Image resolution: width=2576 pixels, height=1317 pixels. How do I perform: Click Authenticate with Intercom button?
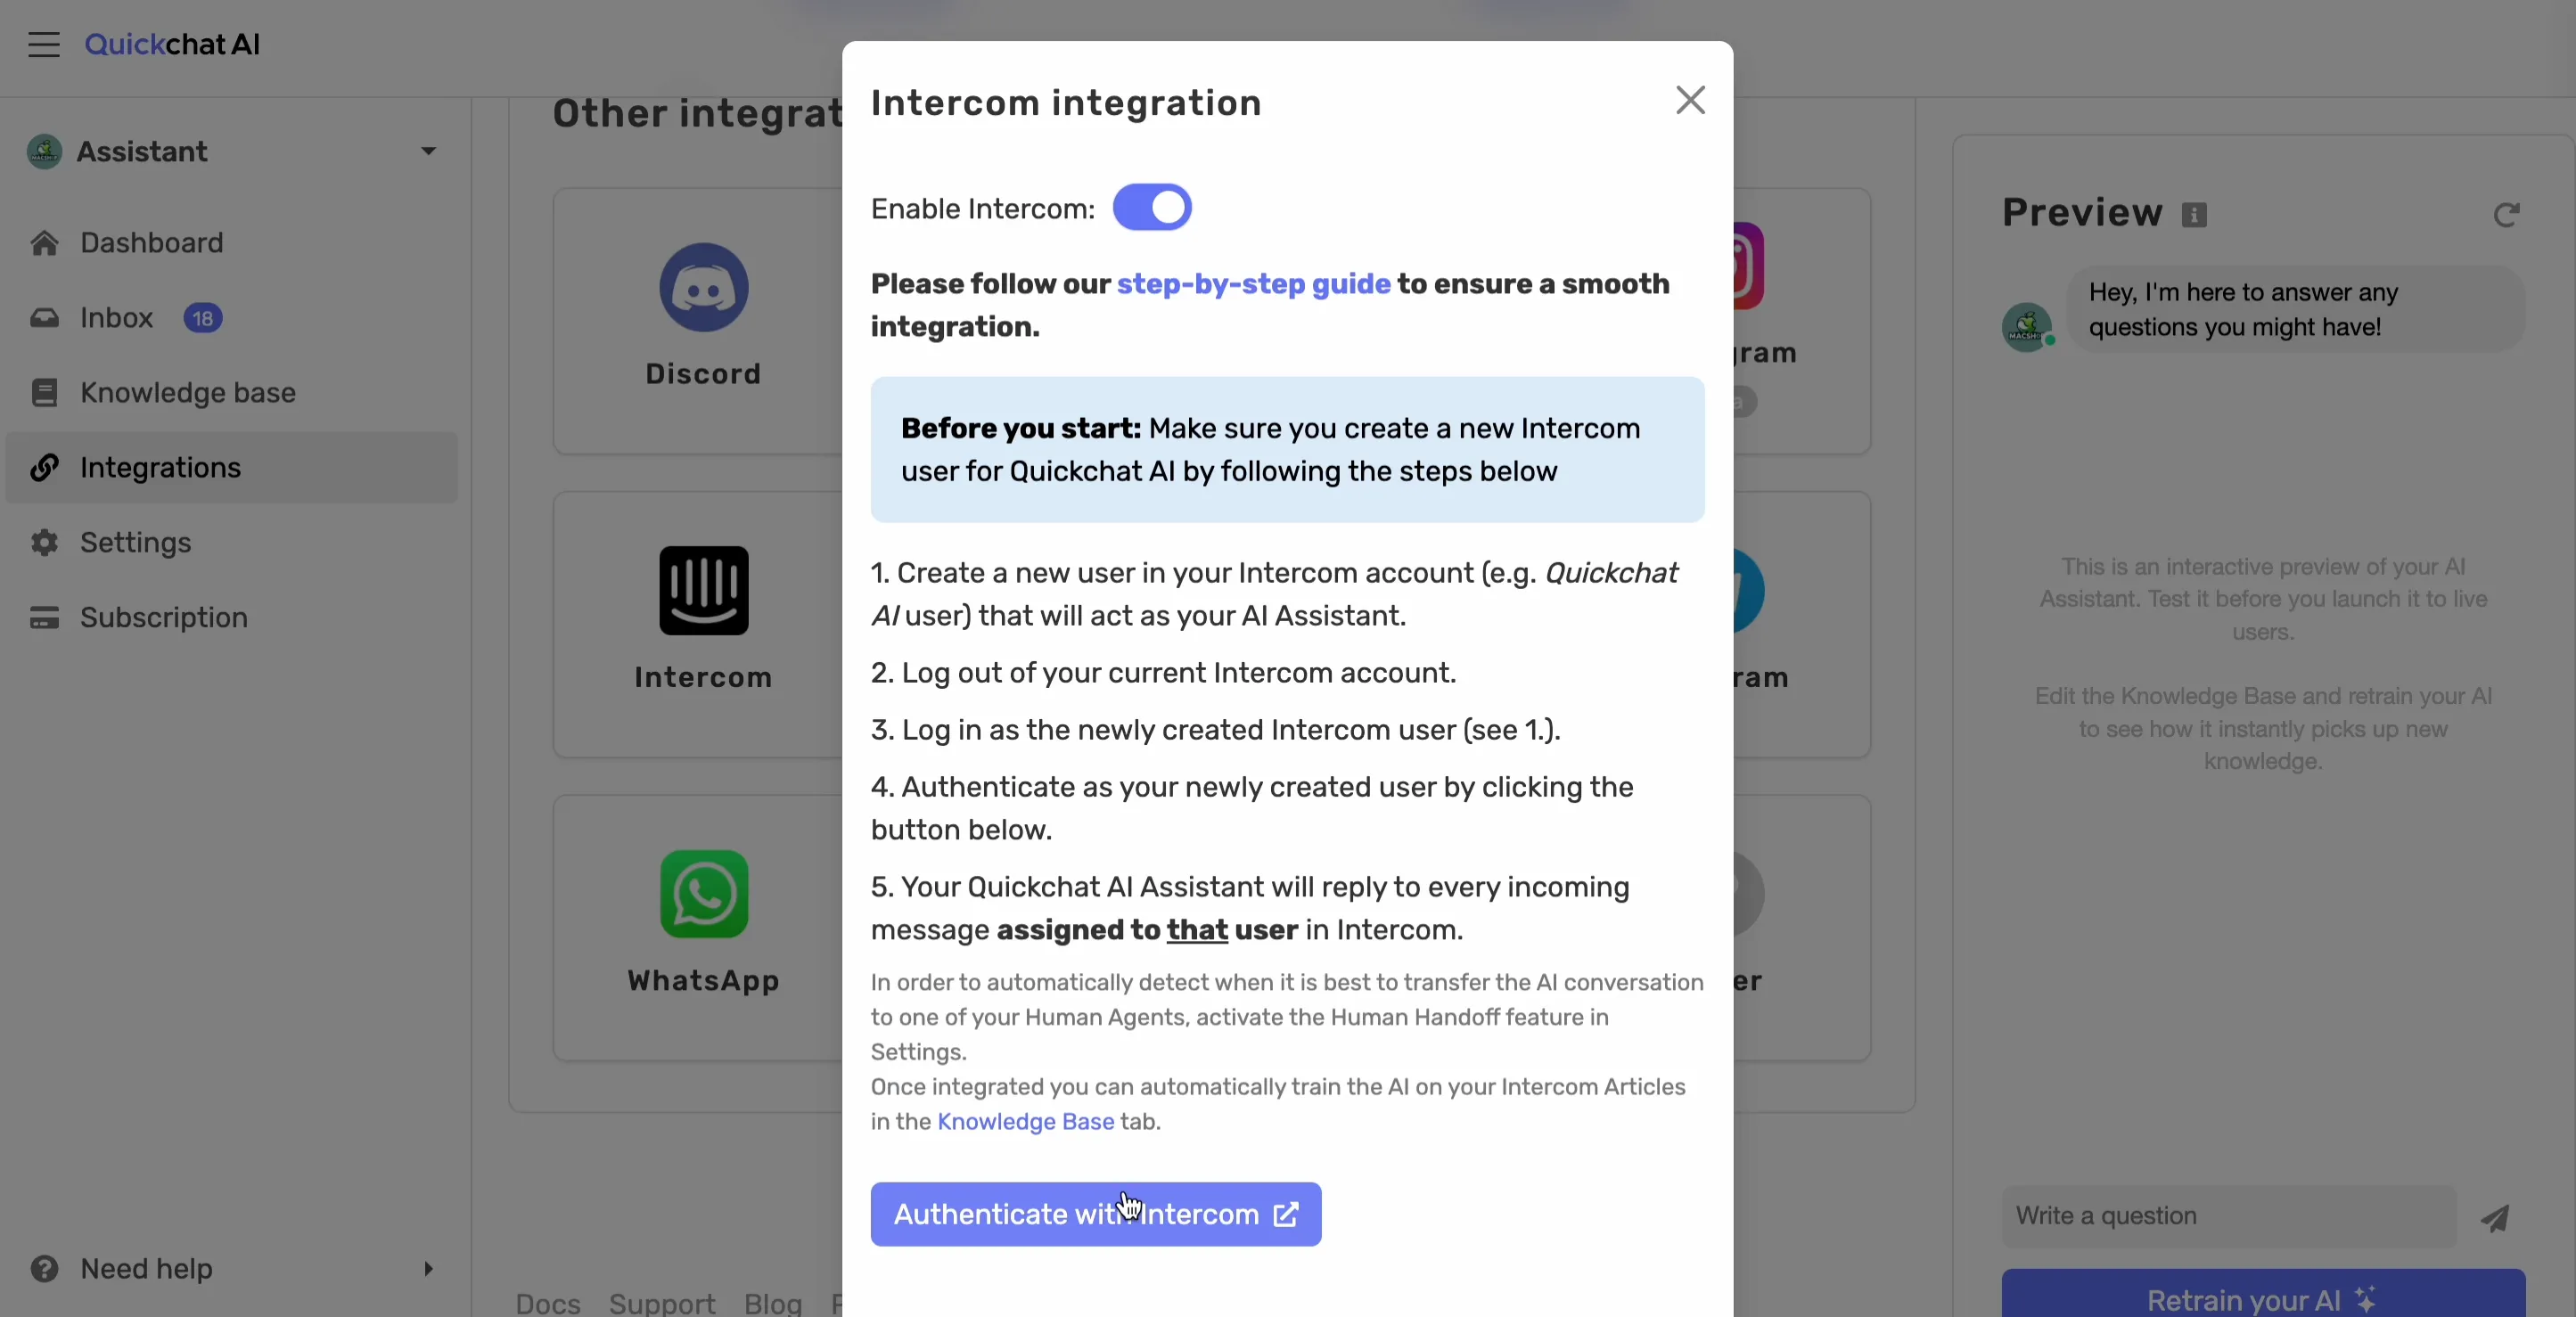[x=1095, y=1215]
